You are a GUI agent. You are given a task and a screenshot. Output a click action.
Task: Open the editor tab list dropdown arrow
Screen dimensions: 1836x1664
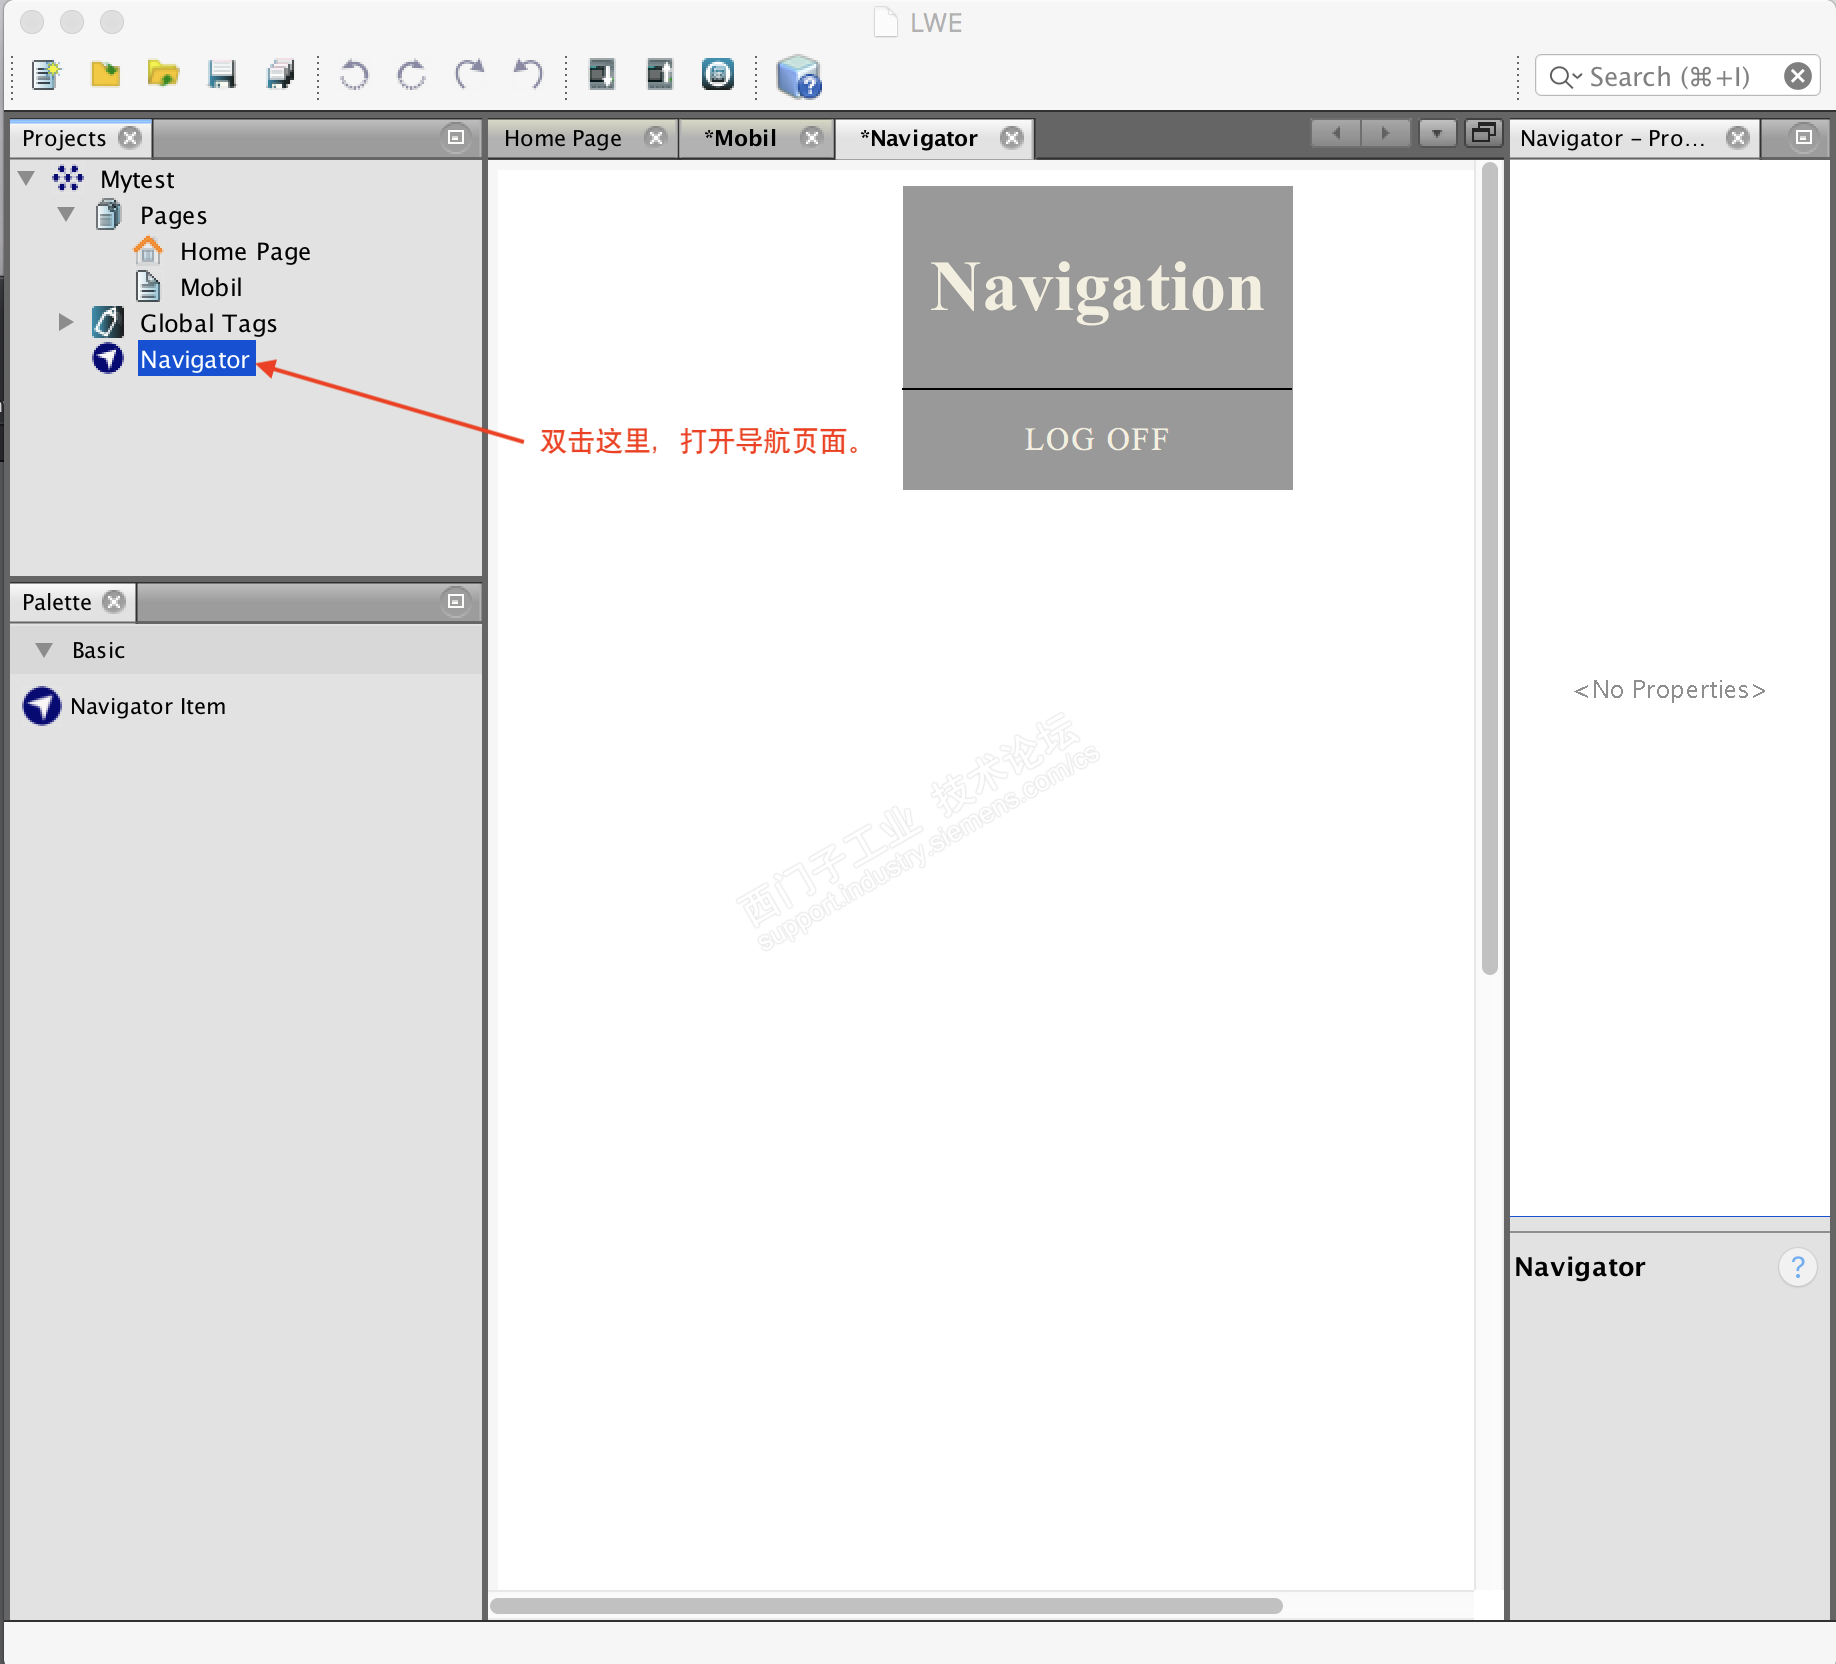pos(1437,133)
